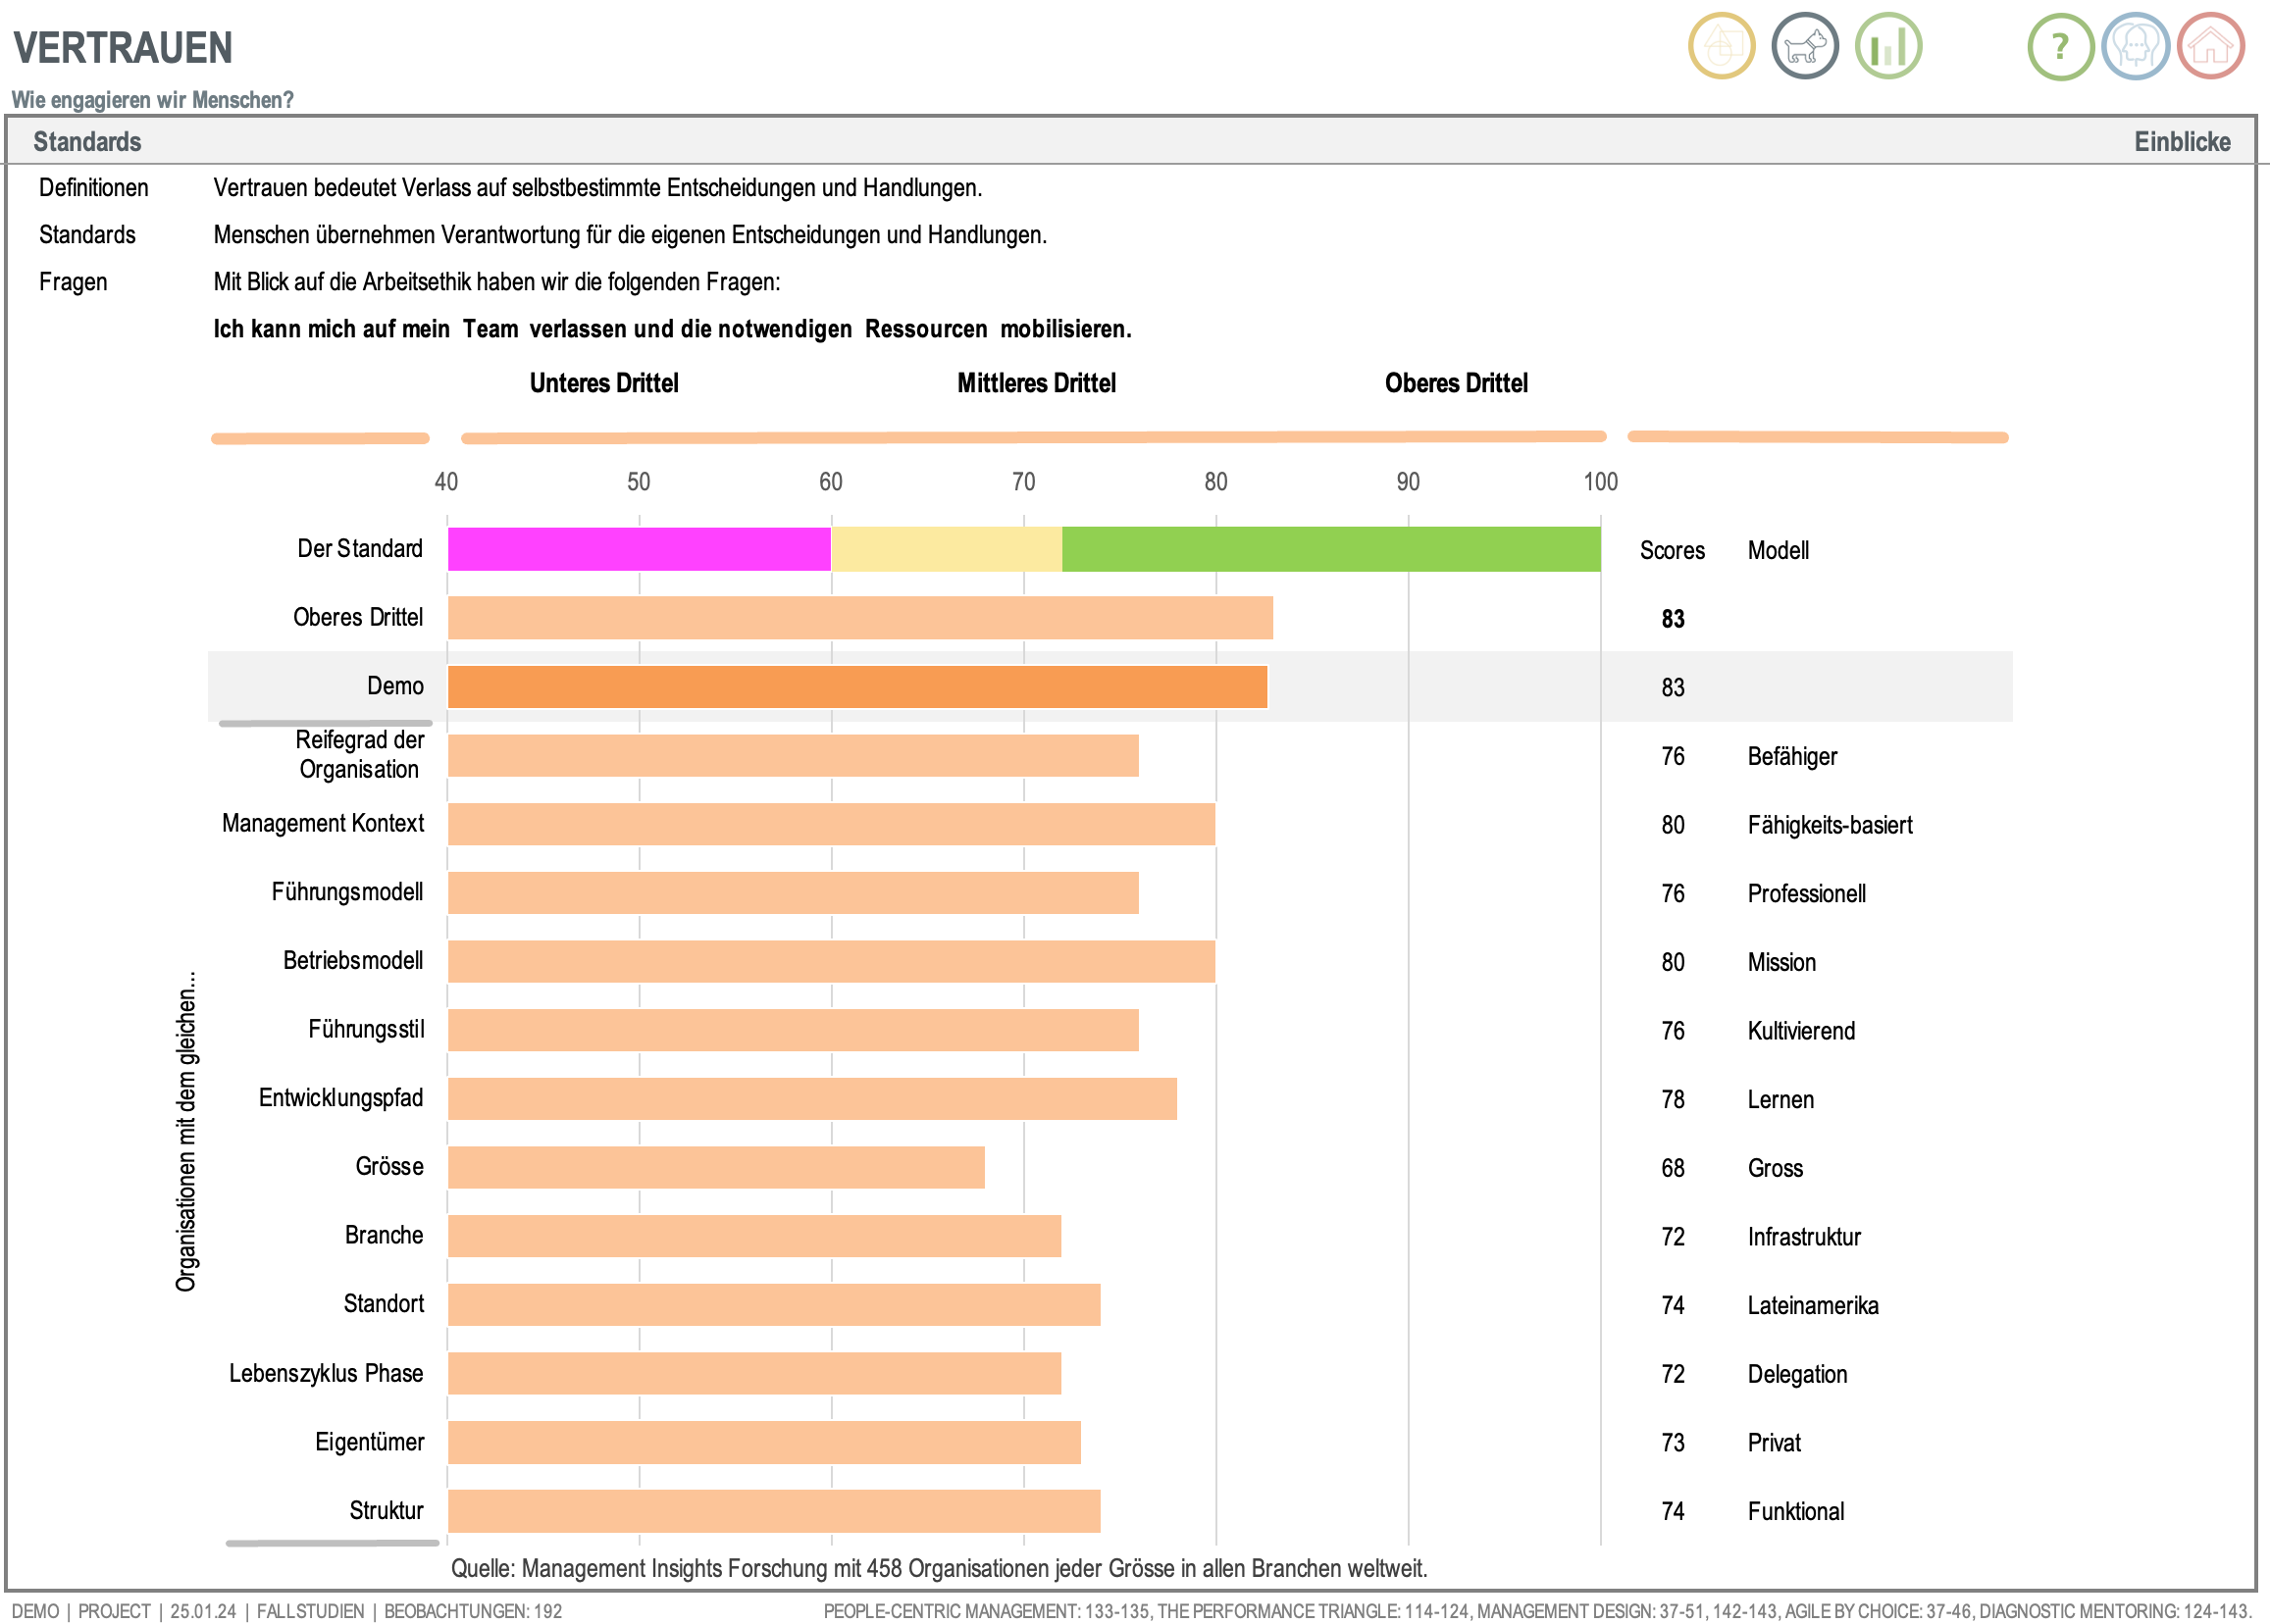Screen dimensions: 2270x1624
Task: Click the bold score 83 for Oberes Drittel
Action: click(1673, 619)
